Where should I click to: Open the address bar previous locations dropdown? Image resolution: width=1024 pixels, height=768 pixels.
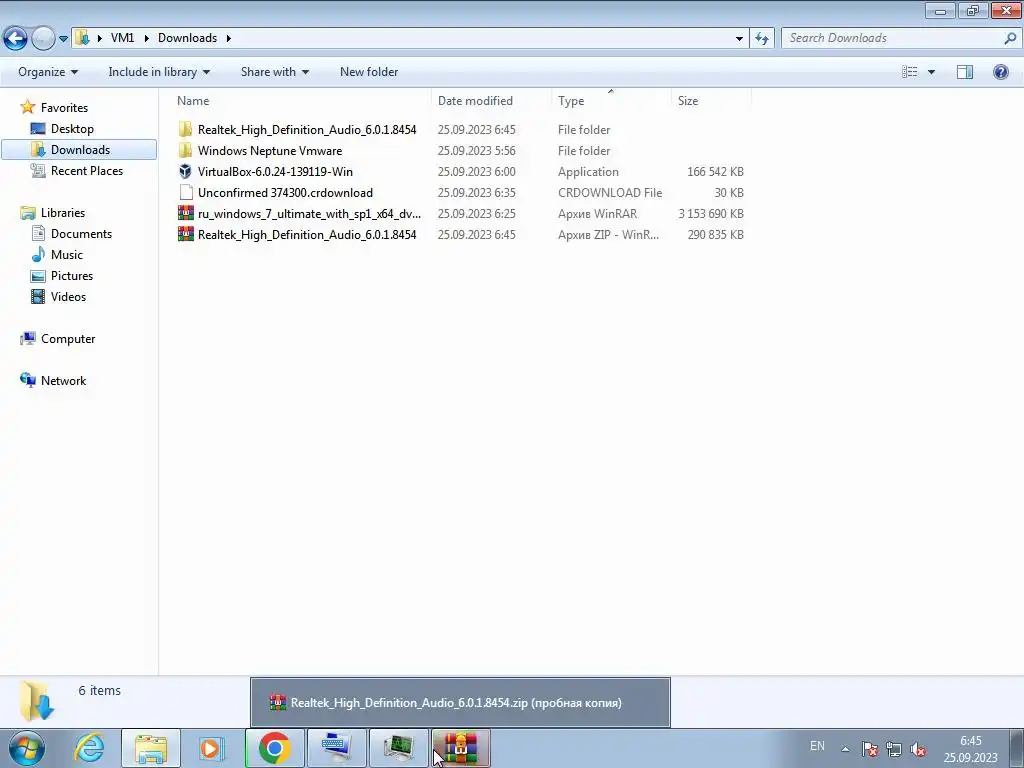pyautogui.click(x=739, y=39)
